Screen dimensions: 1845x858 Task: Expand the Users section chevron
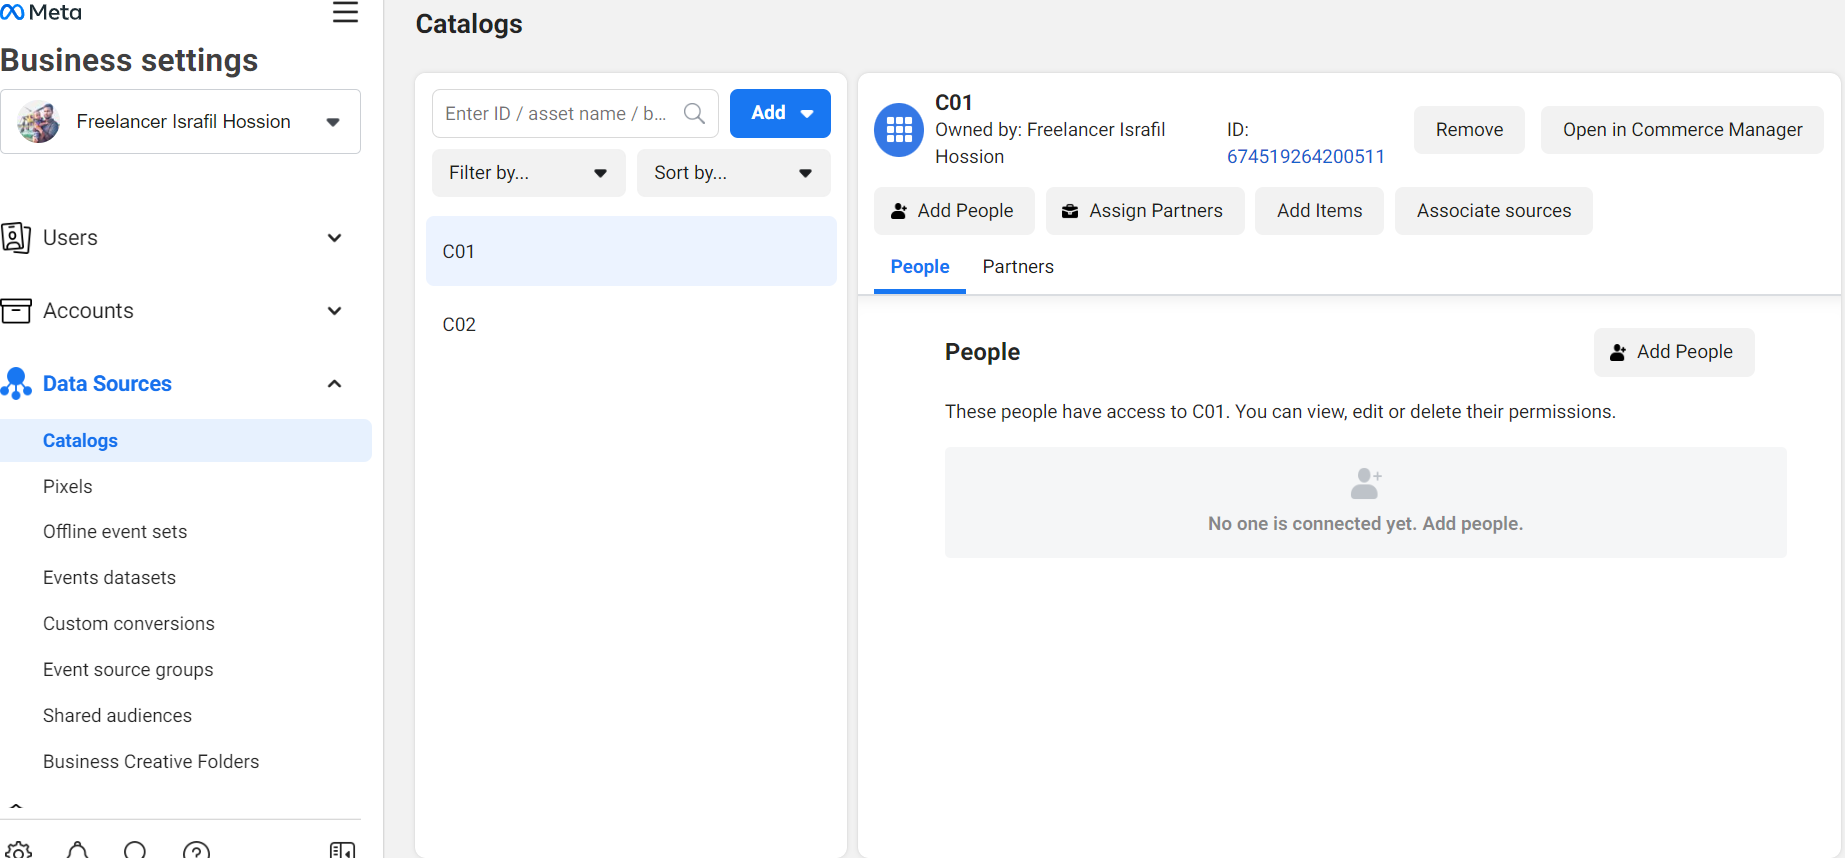point(335,238)
